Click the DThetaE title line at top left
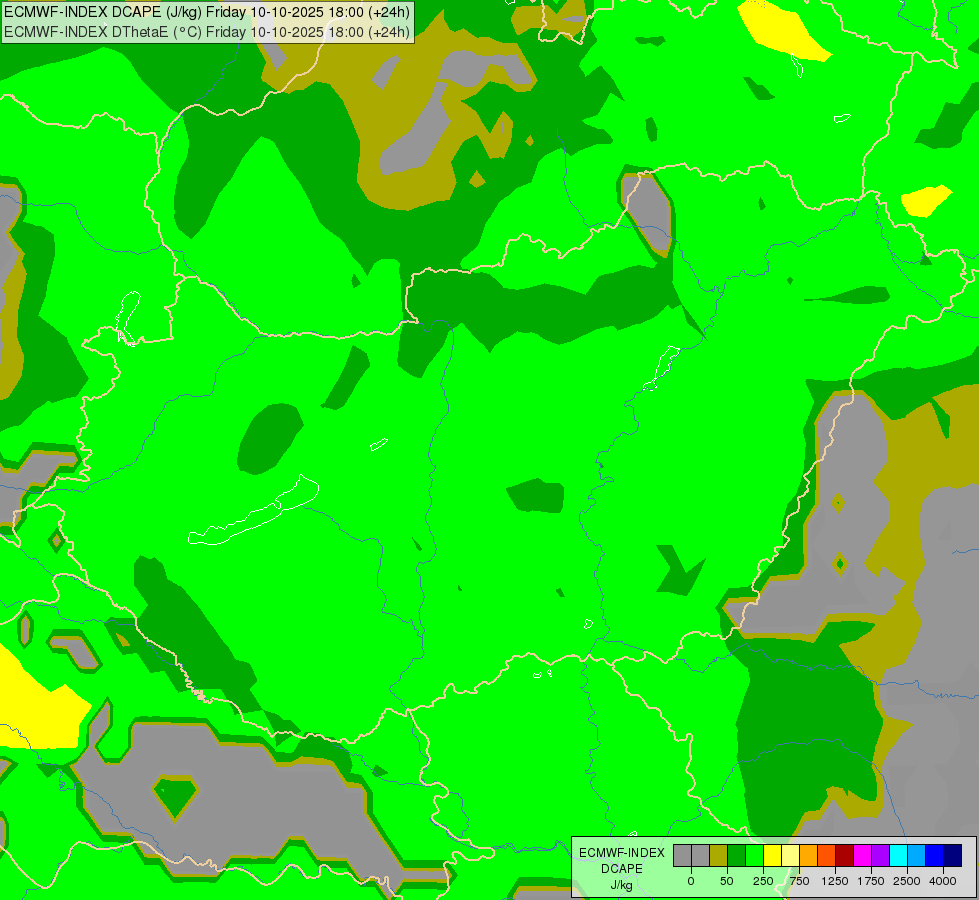This screenshot has height=900, width=979. [x=207, y=32]
